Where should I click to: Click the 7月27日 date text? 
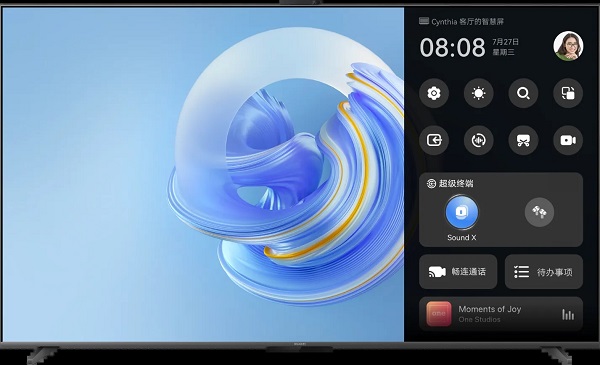505,42
